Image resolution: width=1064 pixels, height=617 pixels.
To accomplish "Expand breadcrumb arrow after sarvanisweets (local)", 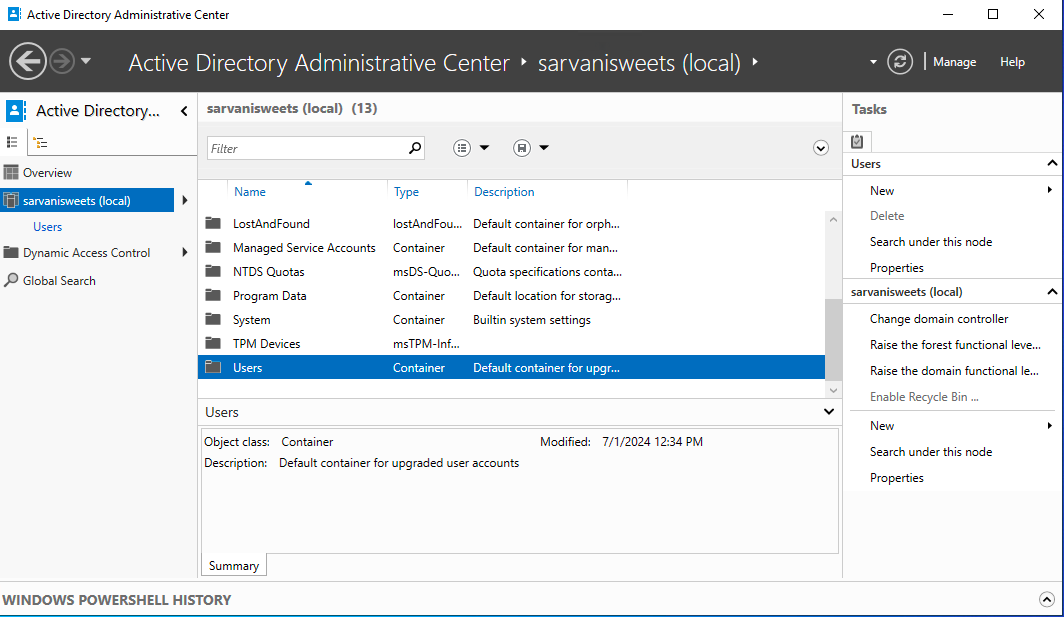I will pyautogui.click(x=755, y=62).
